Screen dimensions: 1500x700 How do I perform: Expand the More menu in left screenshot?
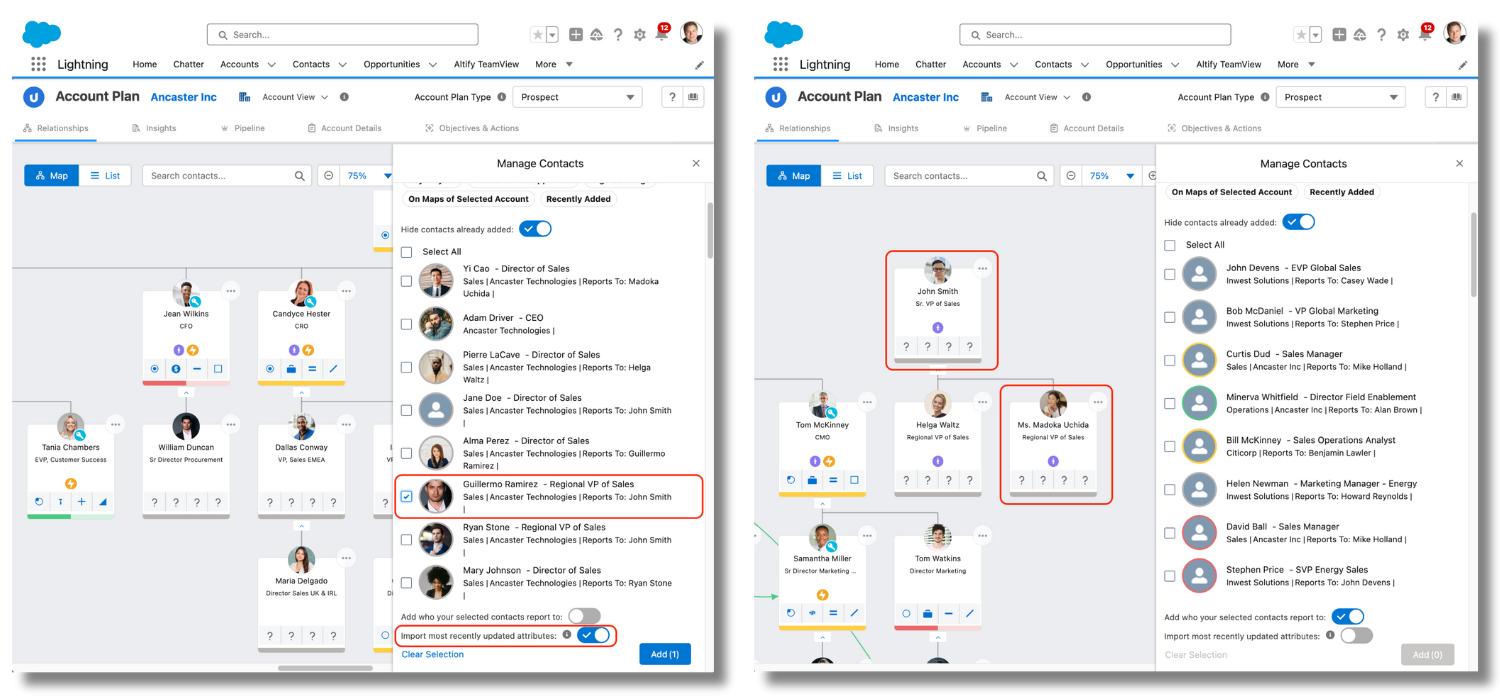point(554,64)
